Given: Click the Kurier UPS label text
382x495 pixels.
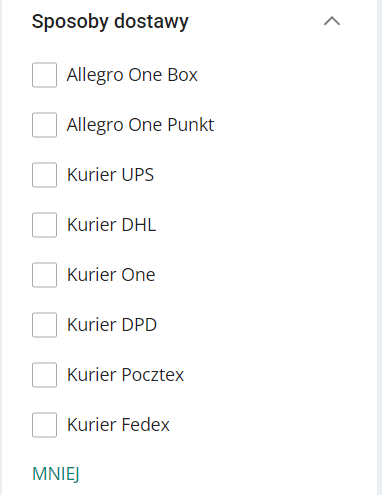Looking at the screenshot, I should 111,175.
